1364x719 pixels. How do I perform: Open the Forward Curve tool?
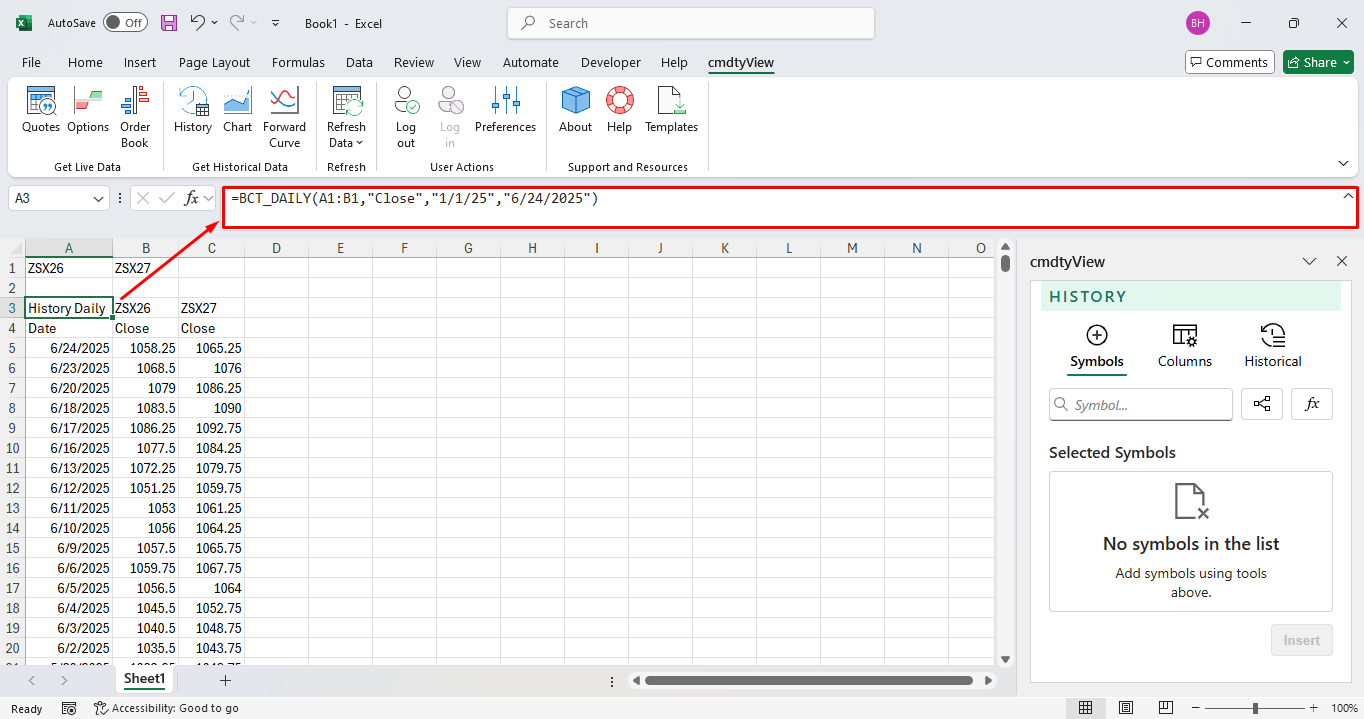tap(284, 110)
